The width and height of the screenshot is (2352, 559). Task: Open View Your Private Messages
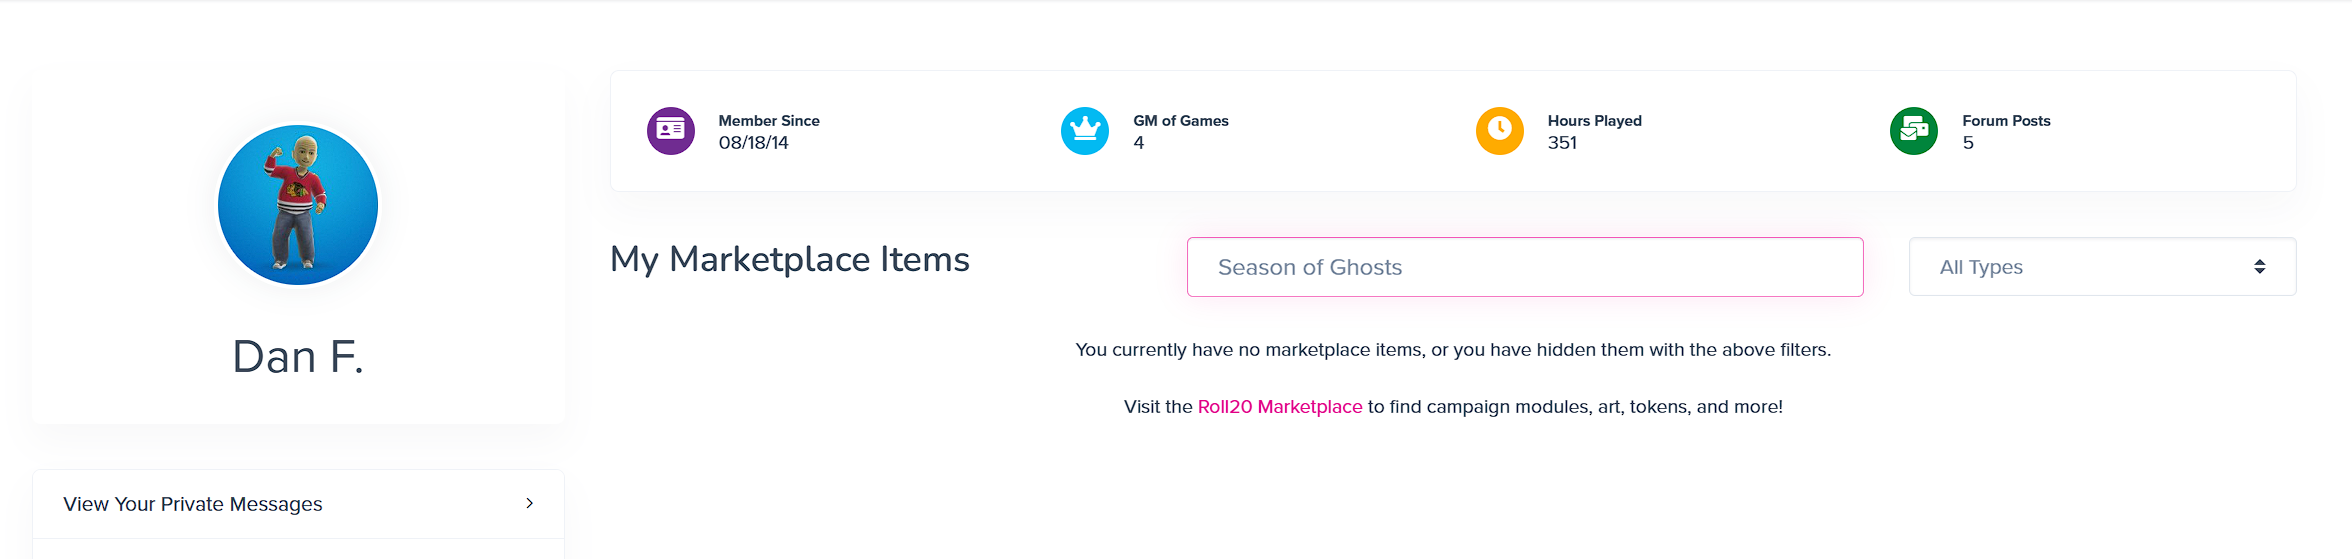[193, 504]
